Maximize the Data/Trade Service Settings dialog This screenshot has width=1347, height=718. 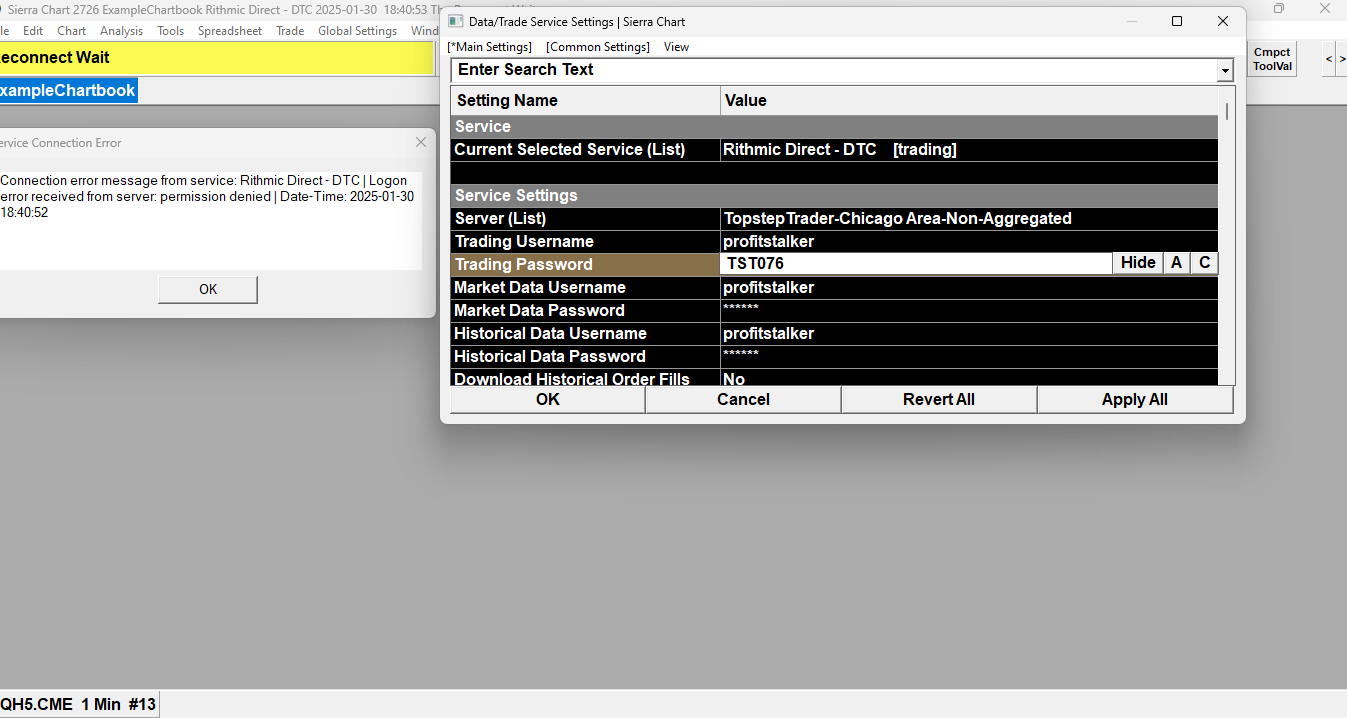tap(1177, 21)
